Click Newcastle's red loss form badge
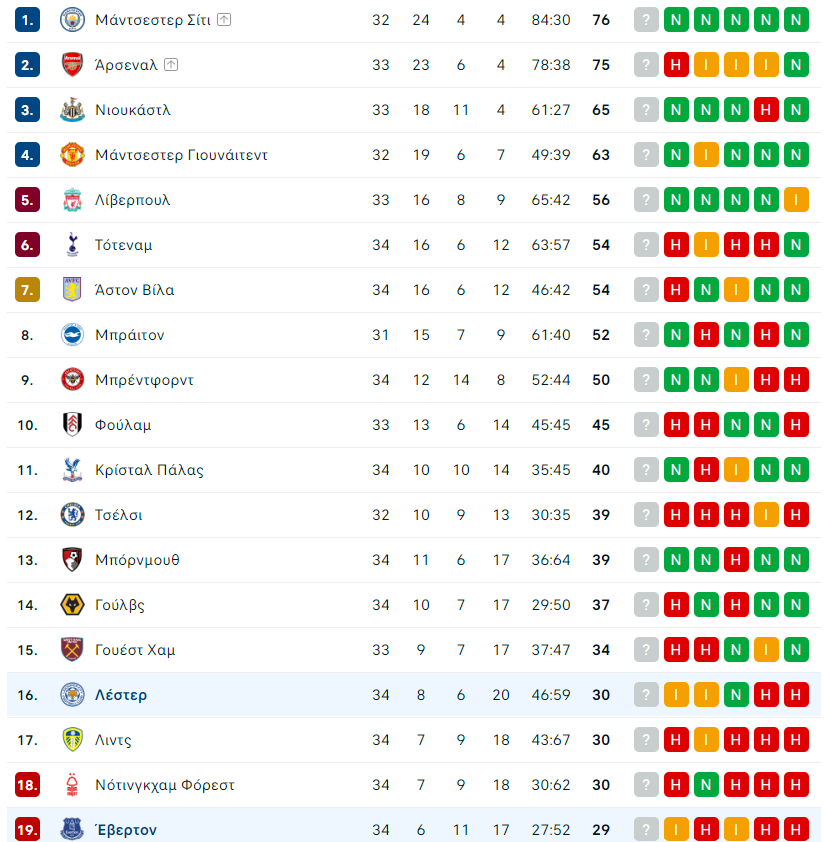 767,110
